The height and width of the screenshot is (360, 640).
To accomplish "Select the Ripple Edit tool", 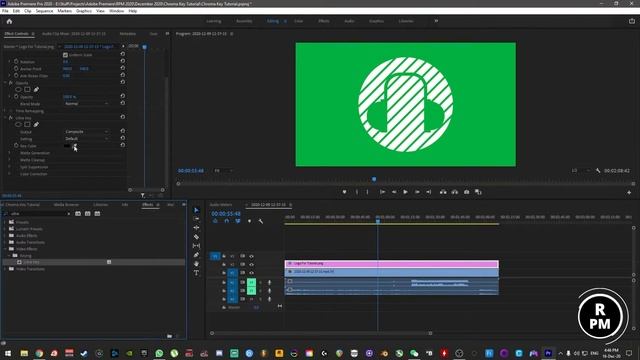I will [196, 228].
